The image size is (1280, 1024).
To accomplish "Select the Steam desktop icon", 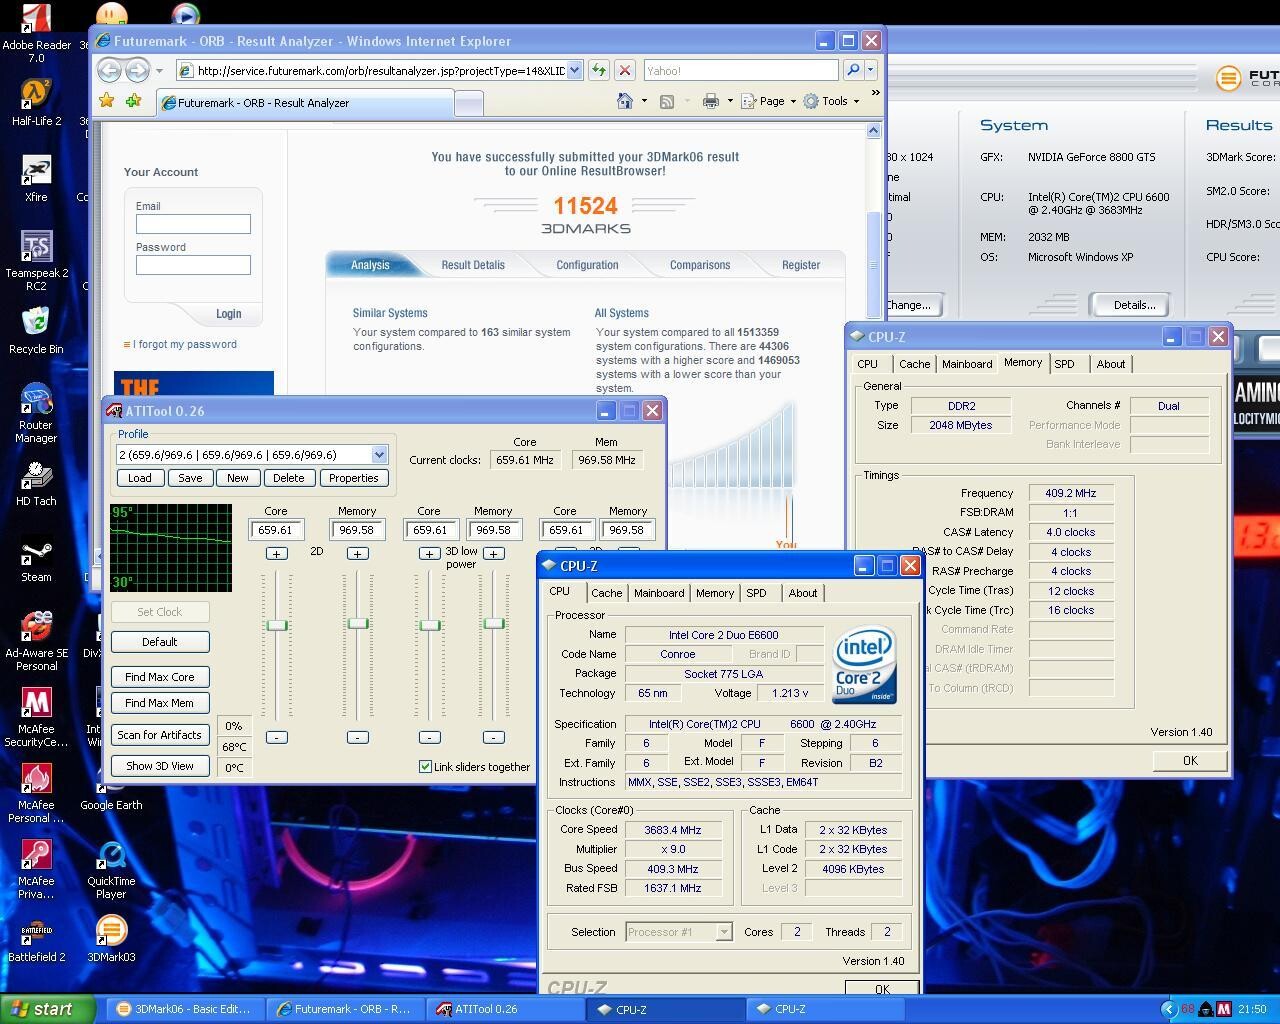I will [x=36, y=560].
